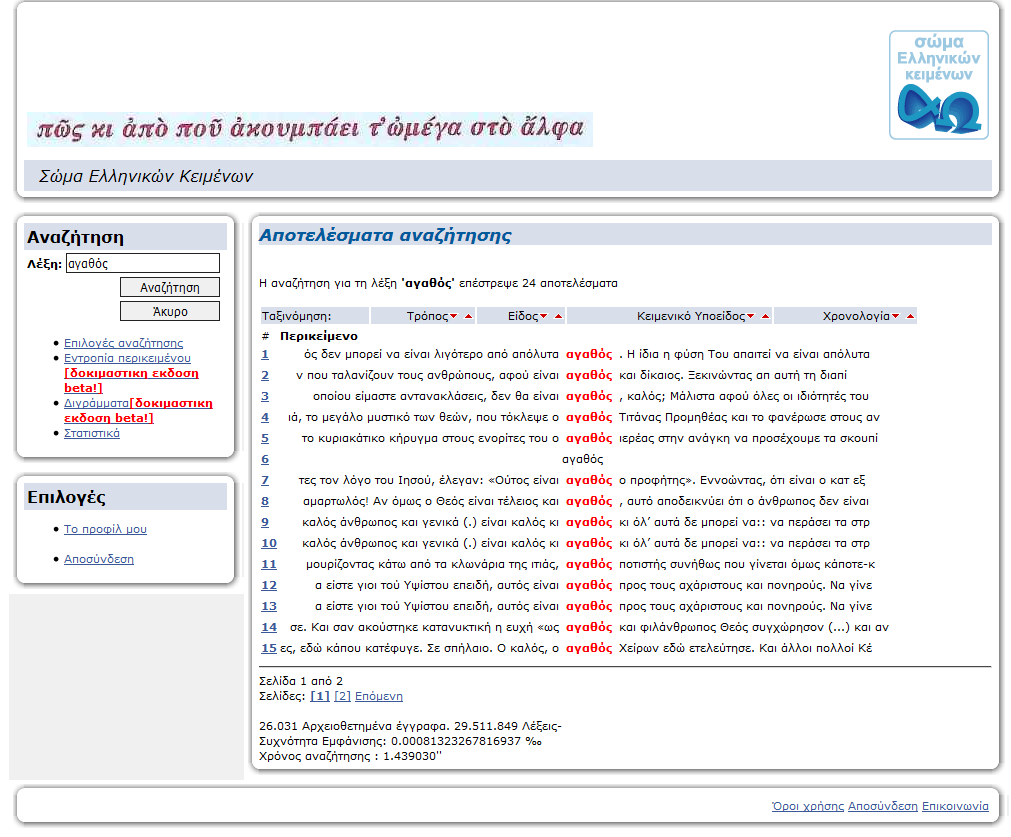1011x837 pixels.
Task: Cancel the search with the Άκυρο button
Action: [170, 311]
